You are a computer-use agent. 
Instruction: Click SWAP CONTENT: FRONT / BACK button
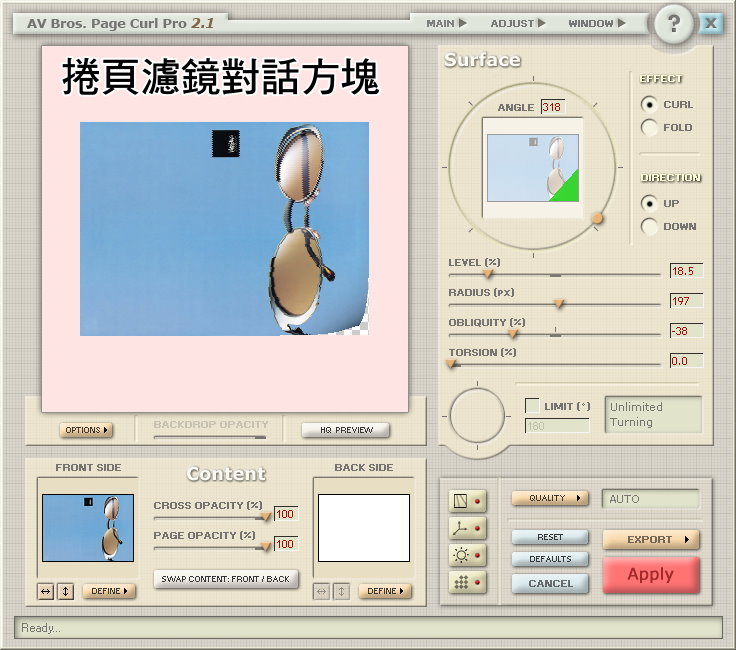226,579
